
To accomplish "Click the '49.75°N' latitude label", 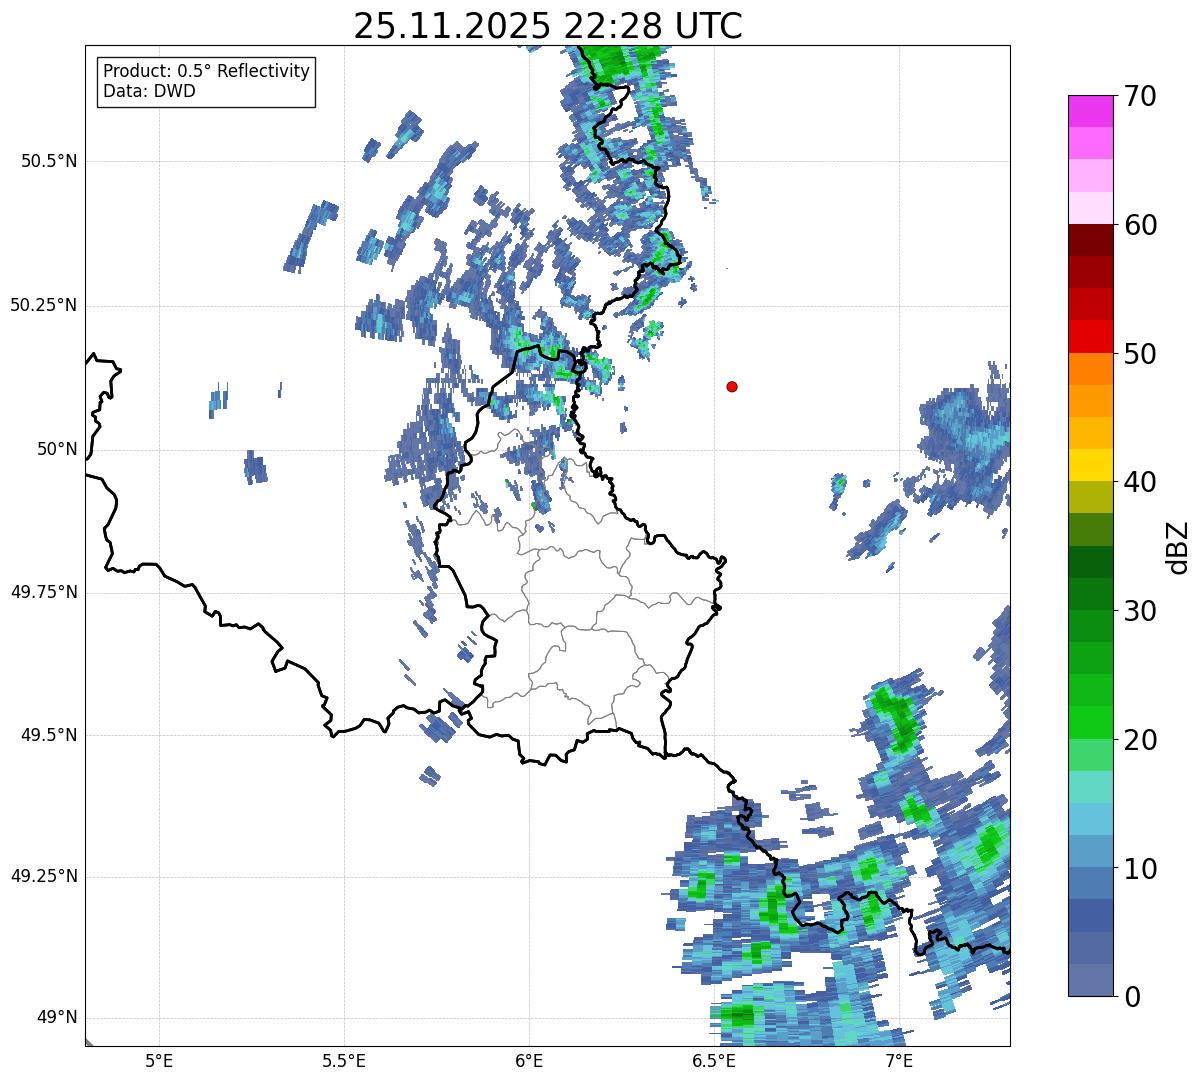I will tap(44, 592).
